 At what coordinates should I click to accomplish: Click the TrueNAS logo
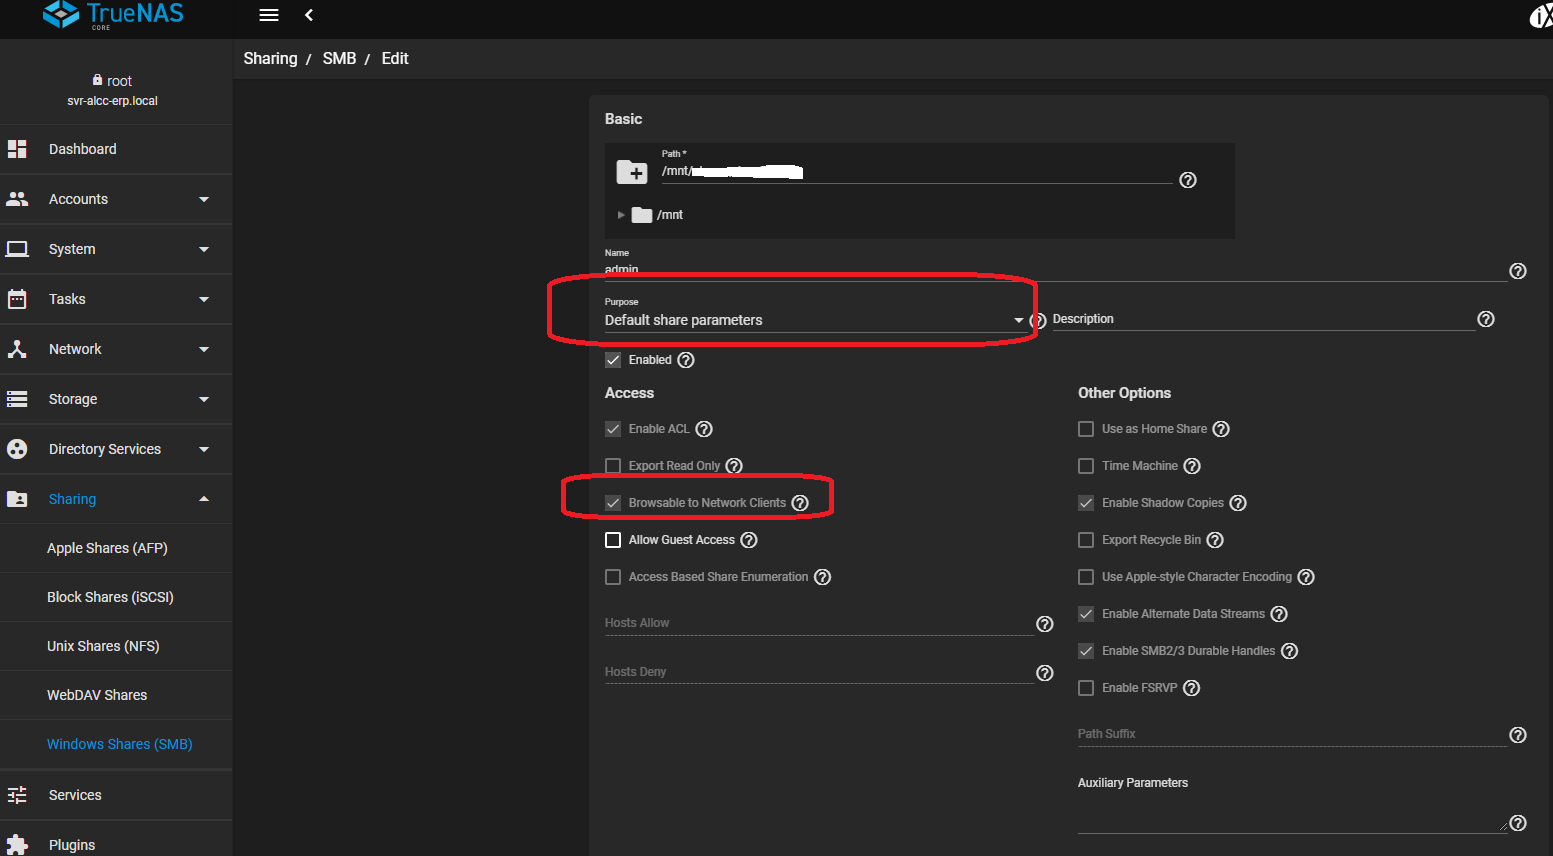point(113,15)
